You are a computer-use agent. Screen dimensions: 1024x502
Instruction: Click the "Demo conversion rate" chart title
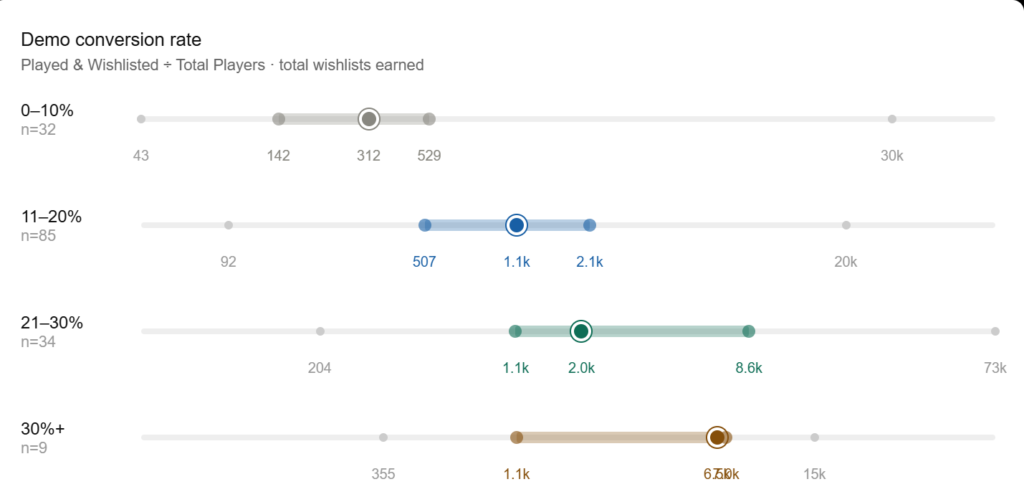(x=111, y=40)
